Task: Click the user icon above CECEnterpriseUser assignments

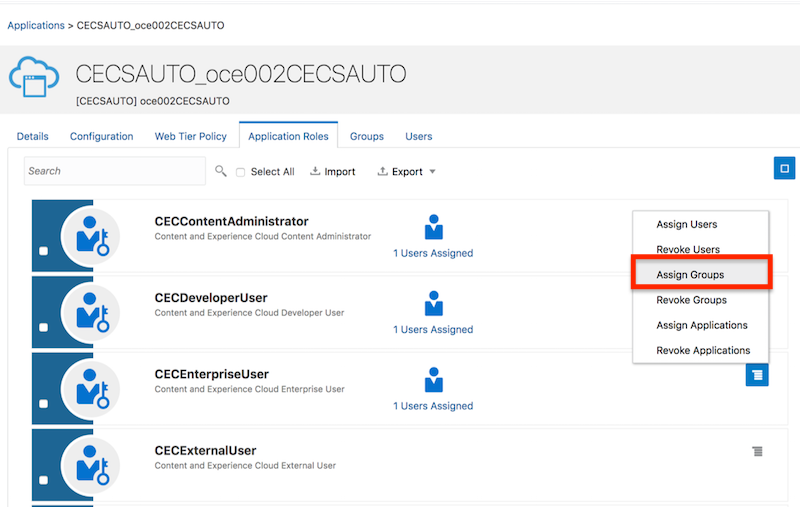Action: [x=433, y=380]
